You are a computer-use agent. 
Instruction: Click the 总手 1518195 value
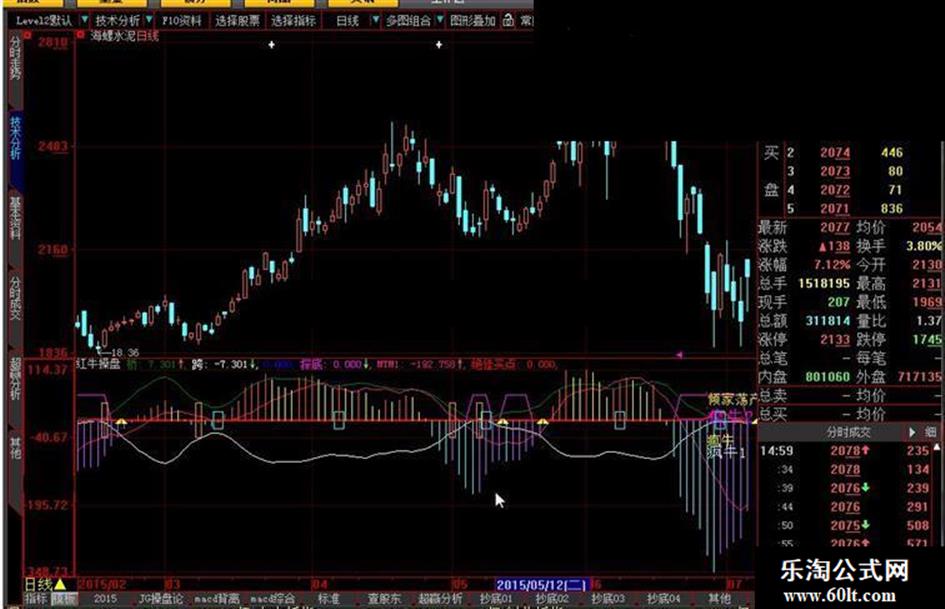tap(824, 283)
